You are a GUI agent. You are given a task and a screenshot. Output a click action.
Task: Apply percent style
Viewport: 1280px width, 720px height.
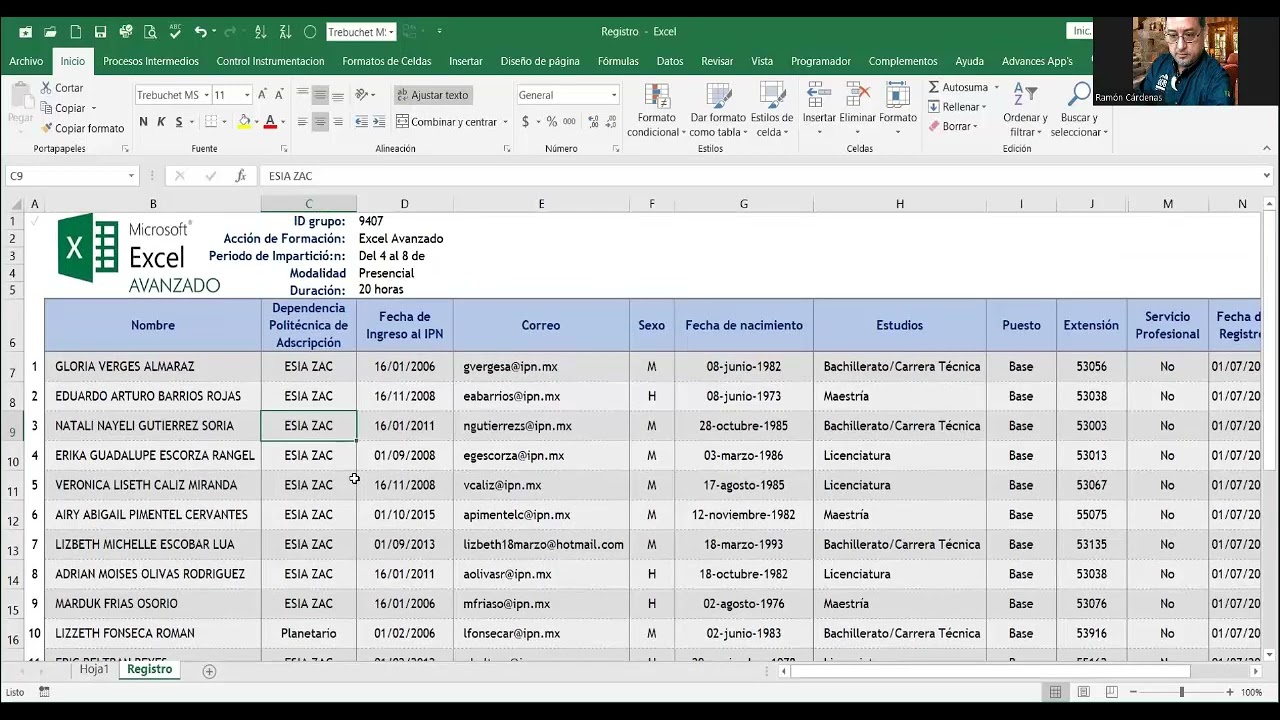coord(551,122)
